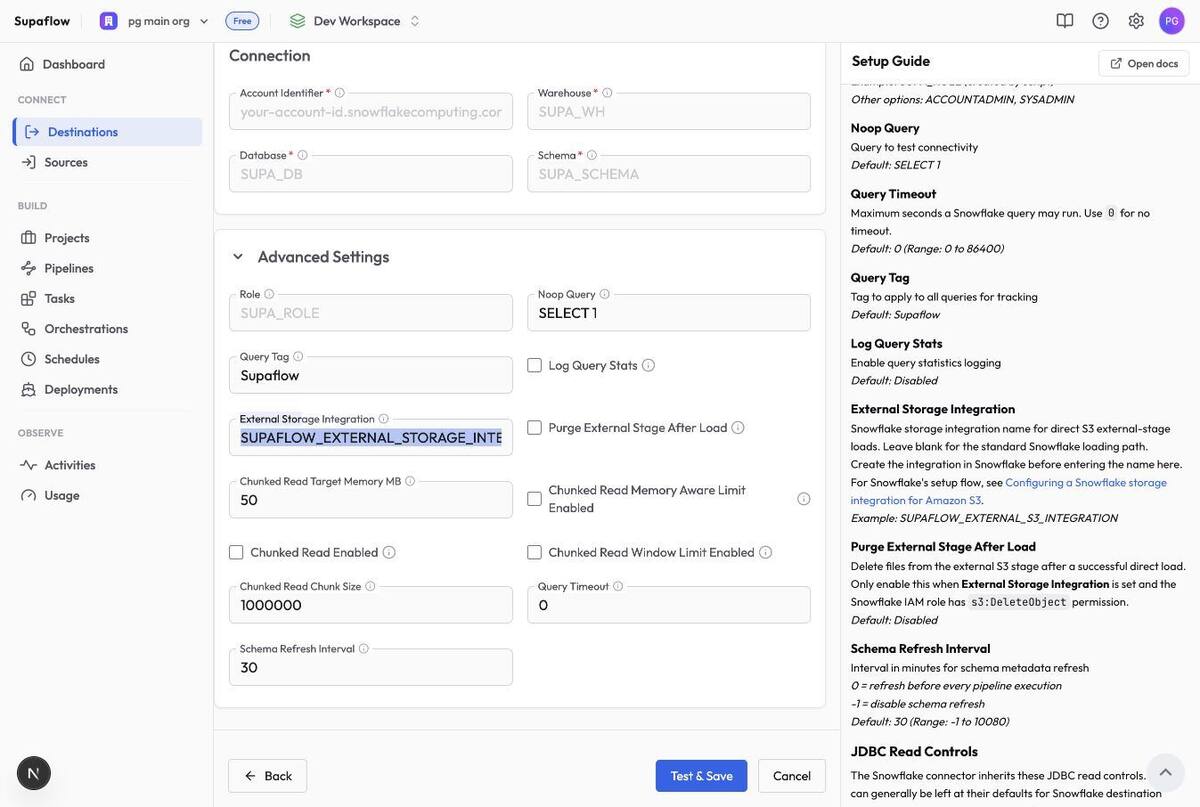Click the Test & Save button

click(x=701, y=776)
